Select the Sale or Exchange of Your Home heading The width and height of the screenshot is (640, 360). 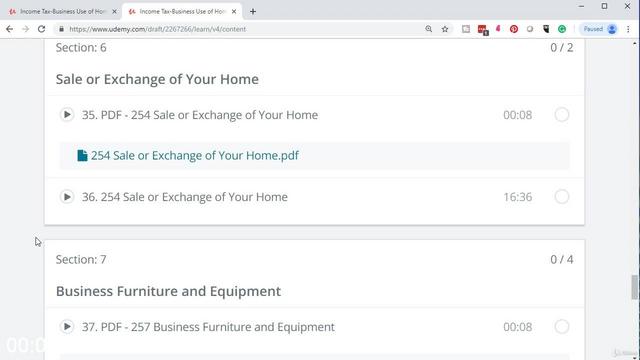tap(157, 79)
